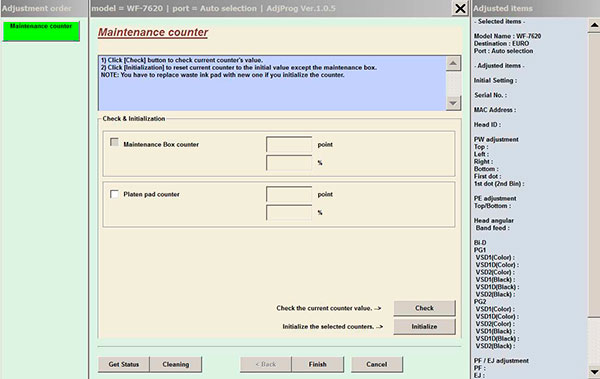Click the 'PE adjustment' entry

pyautogui.click(x=495, y=198)
